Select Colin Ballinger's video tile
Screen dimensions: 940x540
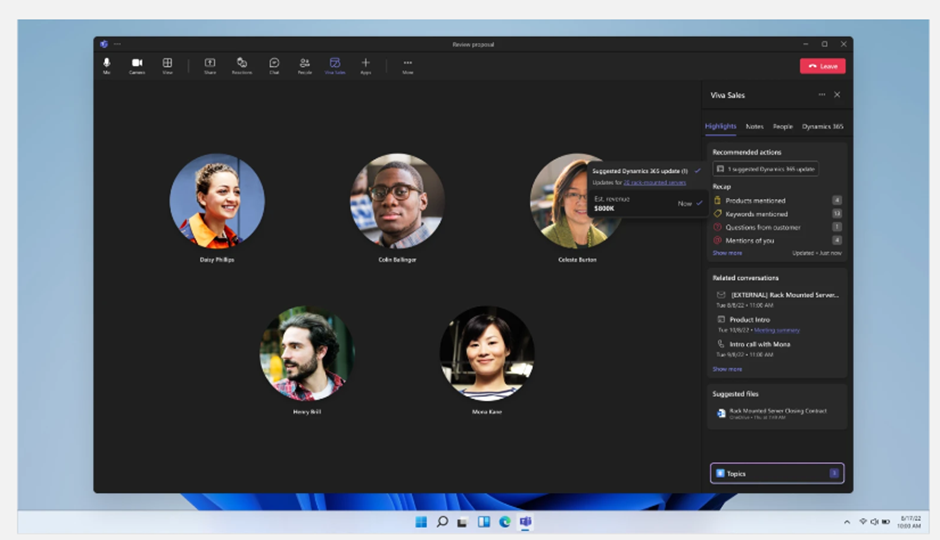(397, 201)
